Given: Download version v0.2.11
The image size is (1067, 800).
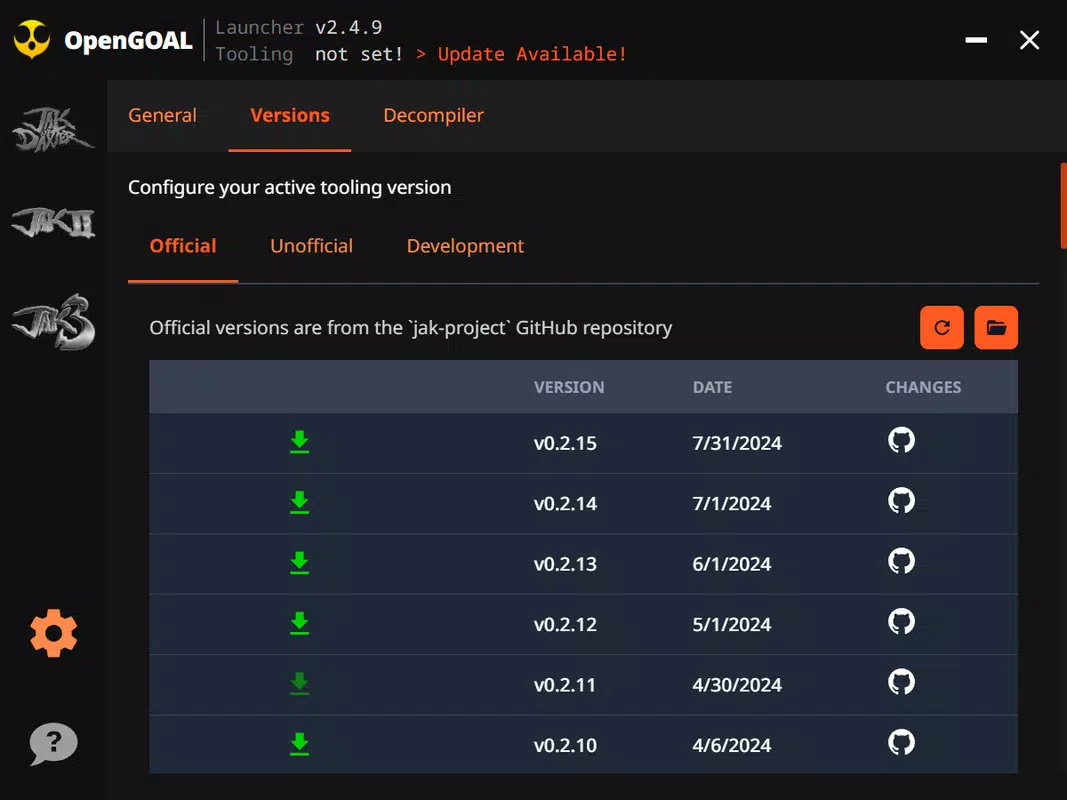Looking at the screenshot, I should (299, 684).
